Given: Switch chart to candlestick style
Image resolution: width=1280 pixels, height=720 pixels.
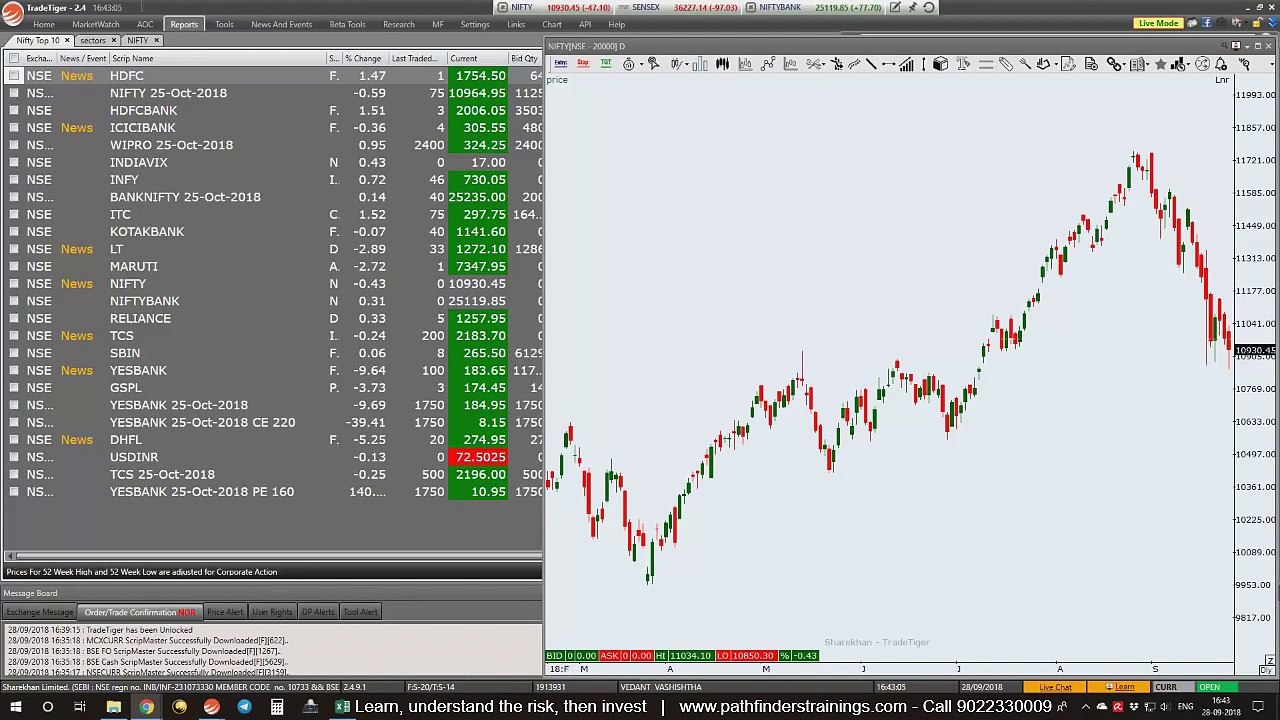Looking at the screenshot, I should click(722, 64).
